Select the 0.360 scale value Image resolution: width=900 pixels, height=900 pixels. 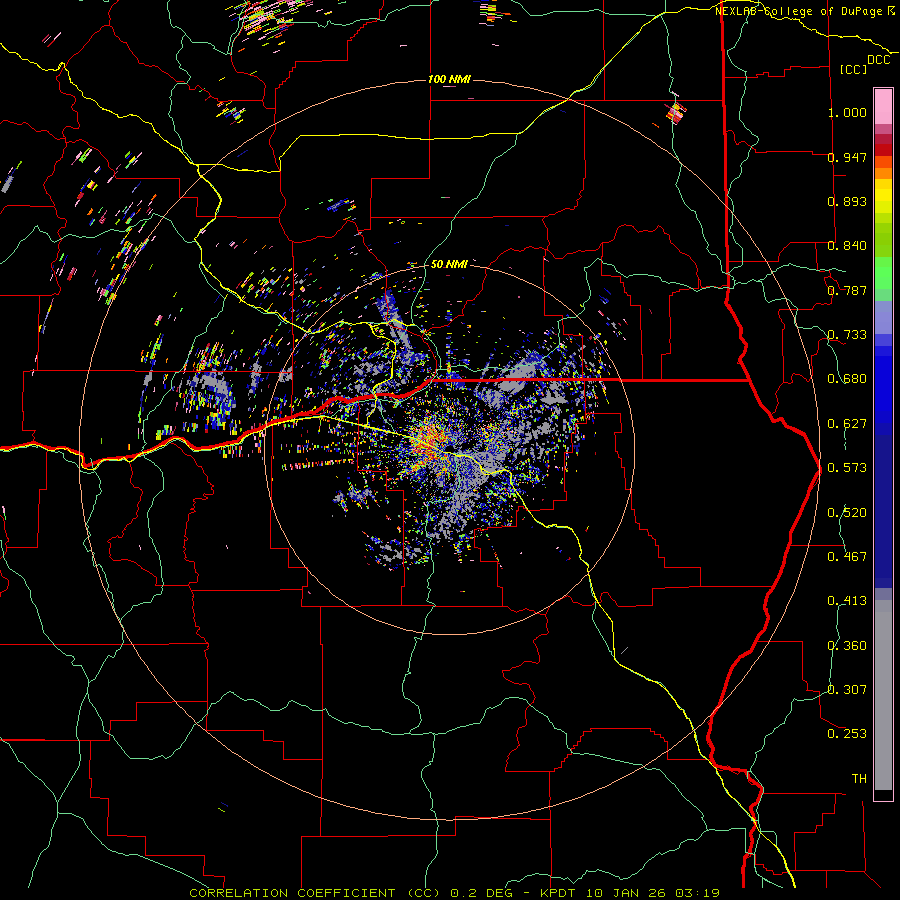pyautogui.click(x=847, y=646)
